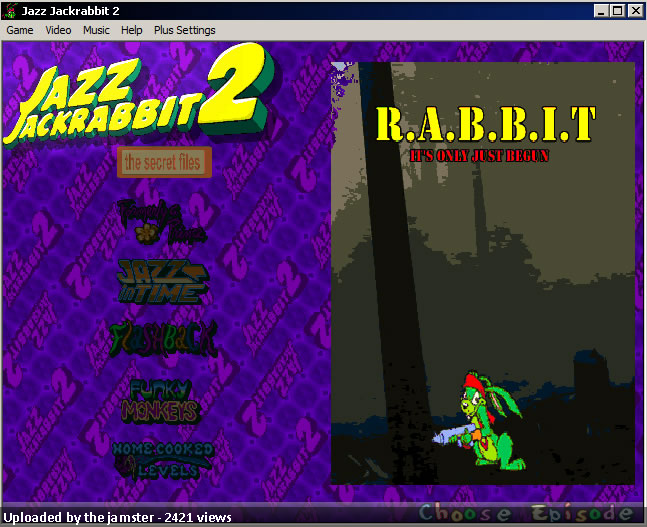Open the Home Cooked Levels episode

click(x=163, y=459)
